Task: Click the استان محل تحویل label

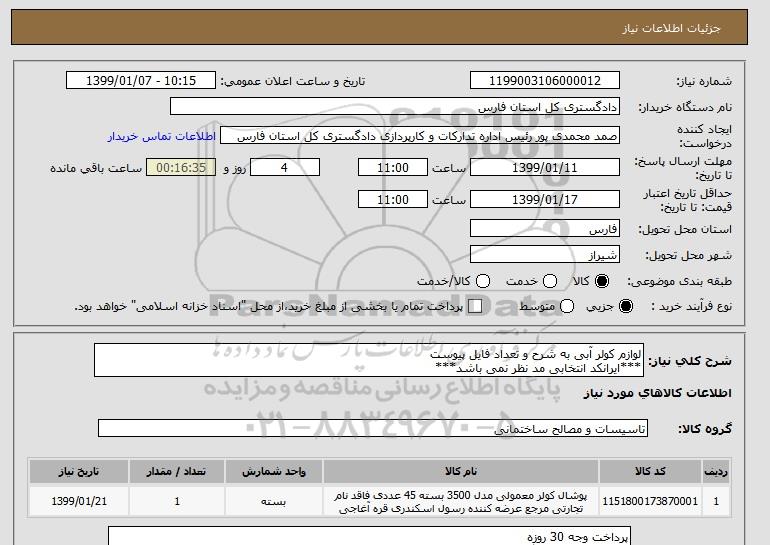Action: click(x=685, y=229)
